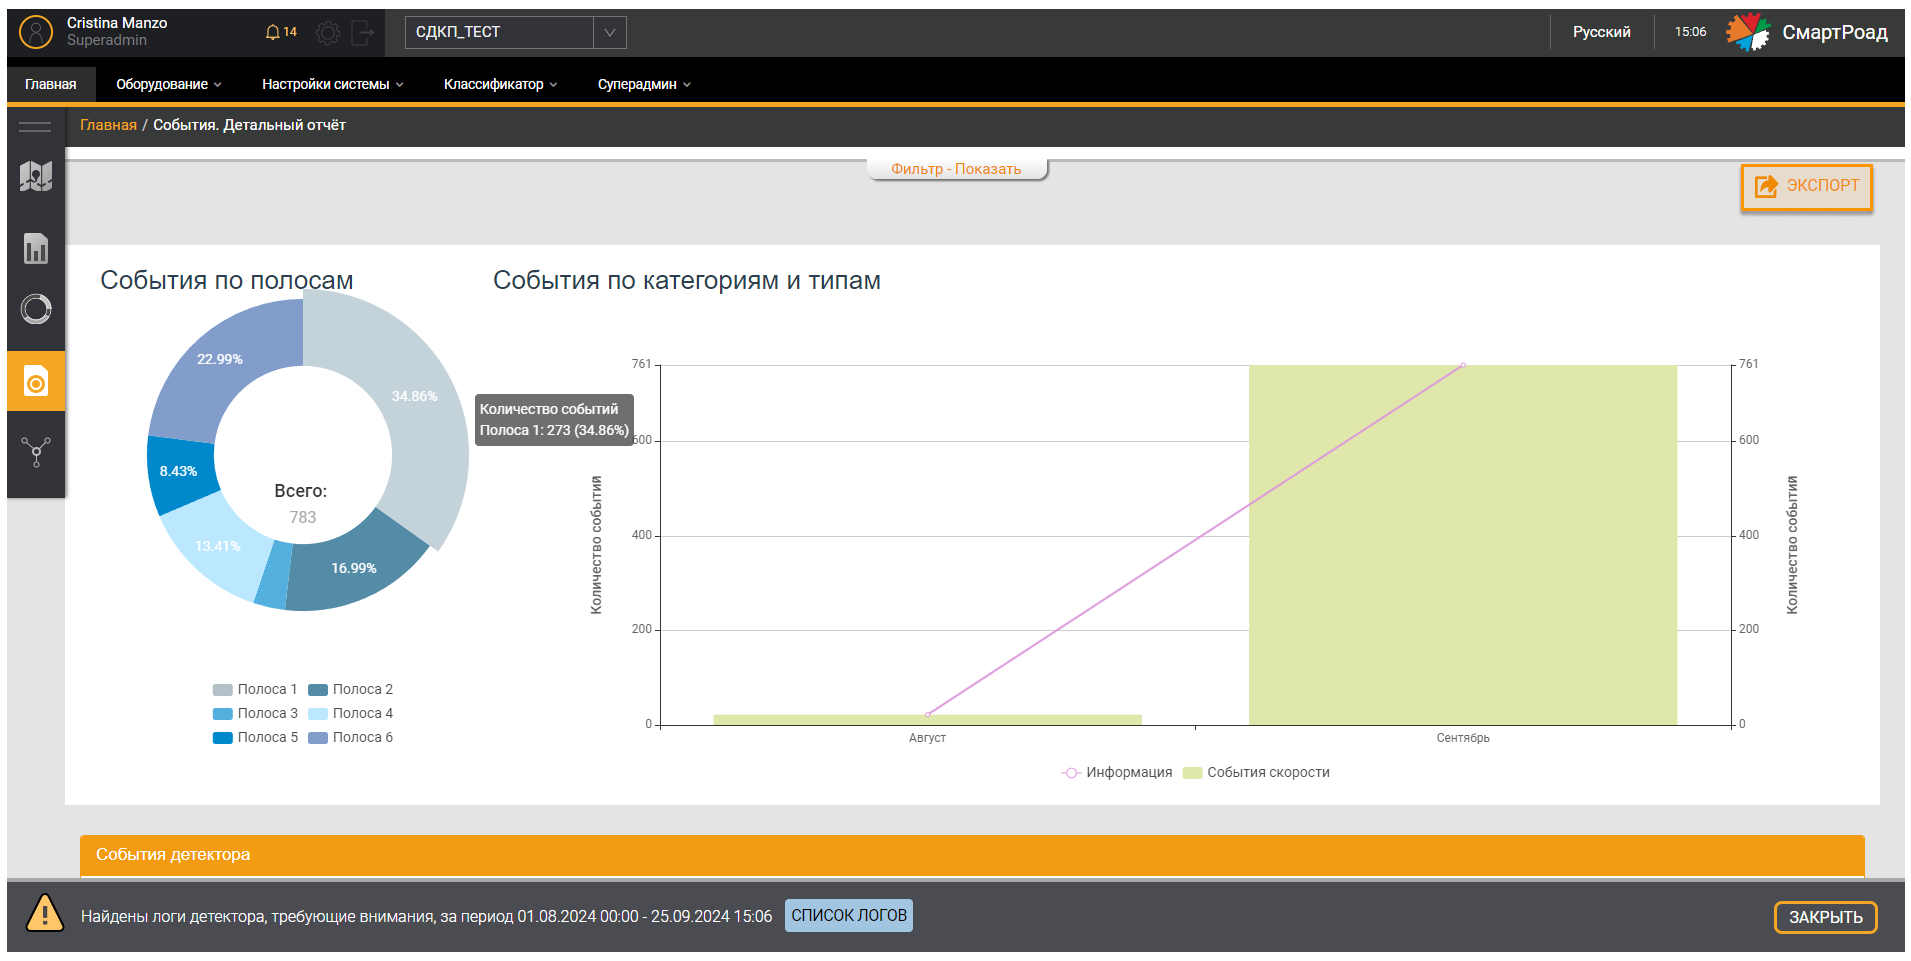
Task: Open the Настройки системы menu
Action: point(333,84)
